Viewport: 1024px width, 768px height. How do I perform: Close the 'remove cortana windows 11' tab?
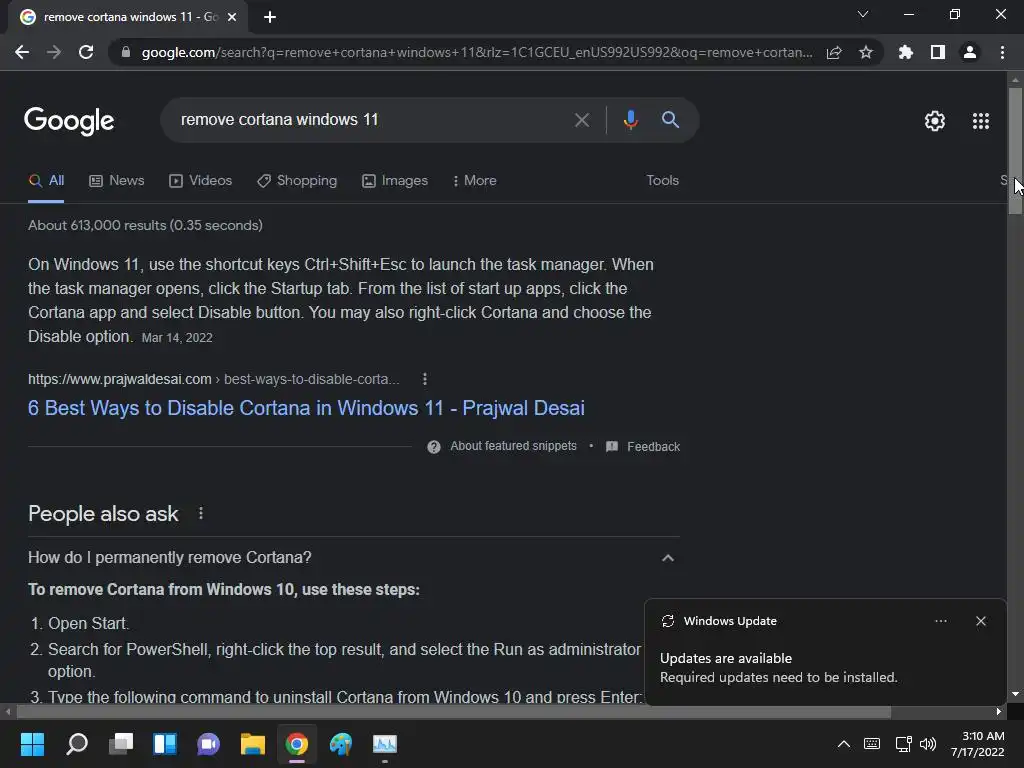232,17
